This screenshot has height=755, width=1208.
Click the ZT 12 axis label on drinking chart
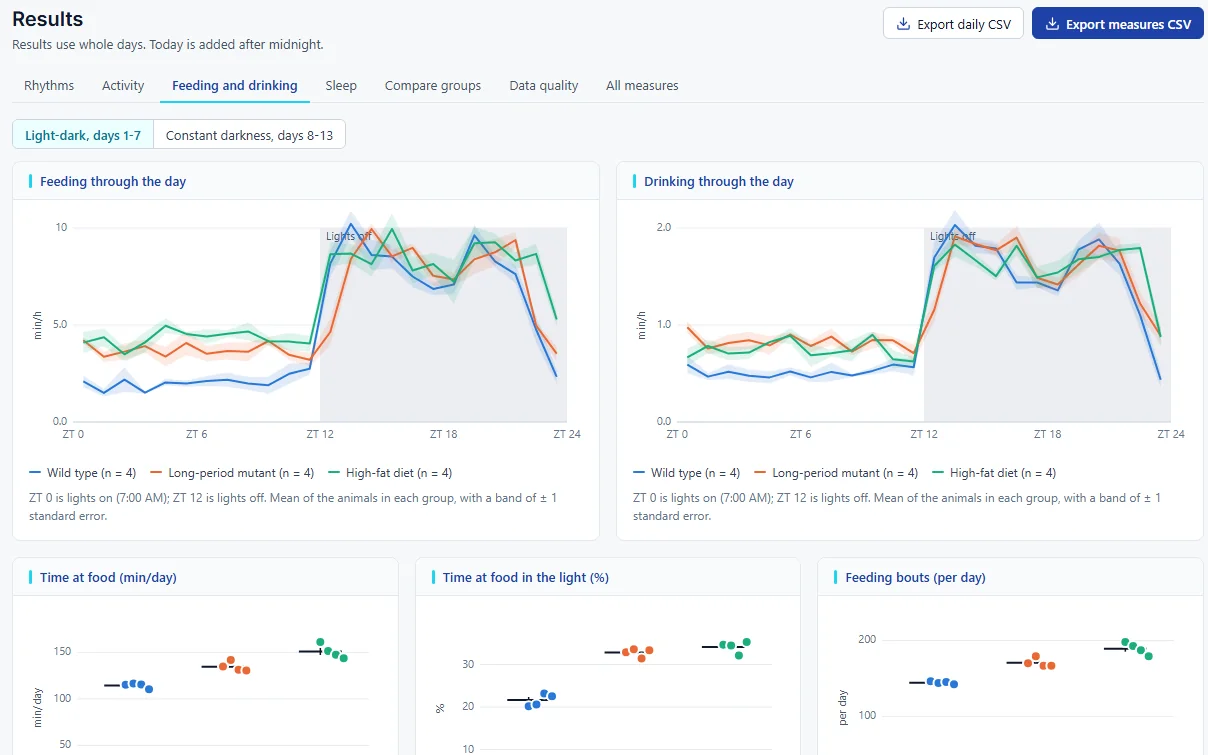[x=924, y=435]
